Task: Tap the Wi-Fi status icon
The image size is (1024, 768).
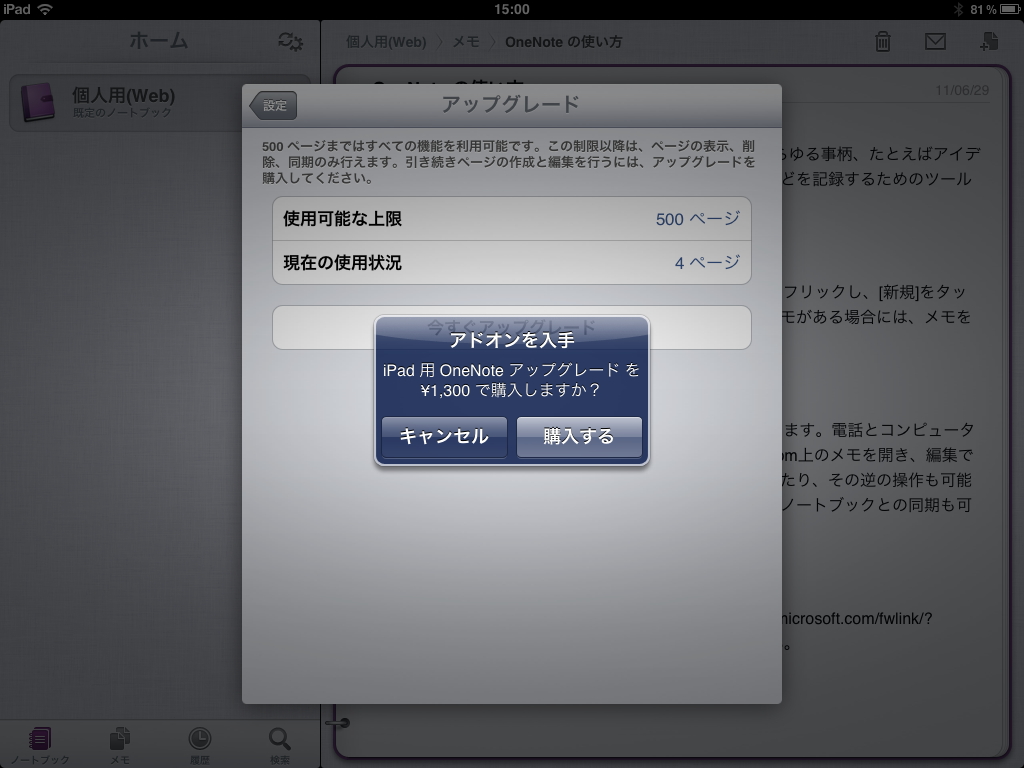Action: 44,9
